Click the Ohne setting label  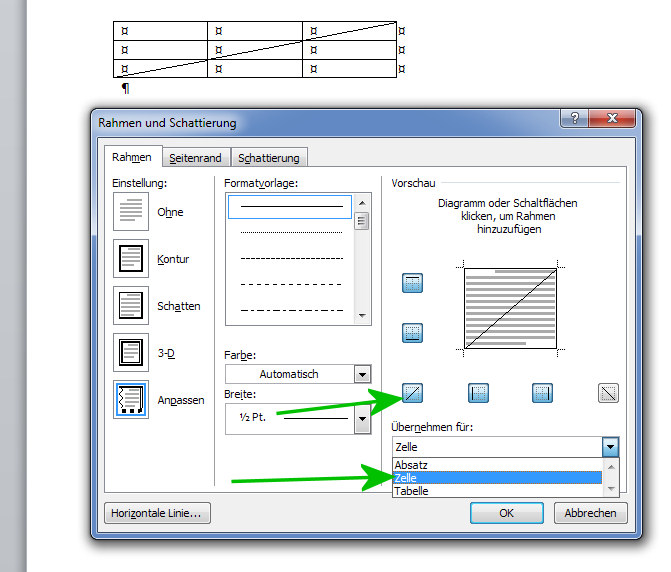170,212
